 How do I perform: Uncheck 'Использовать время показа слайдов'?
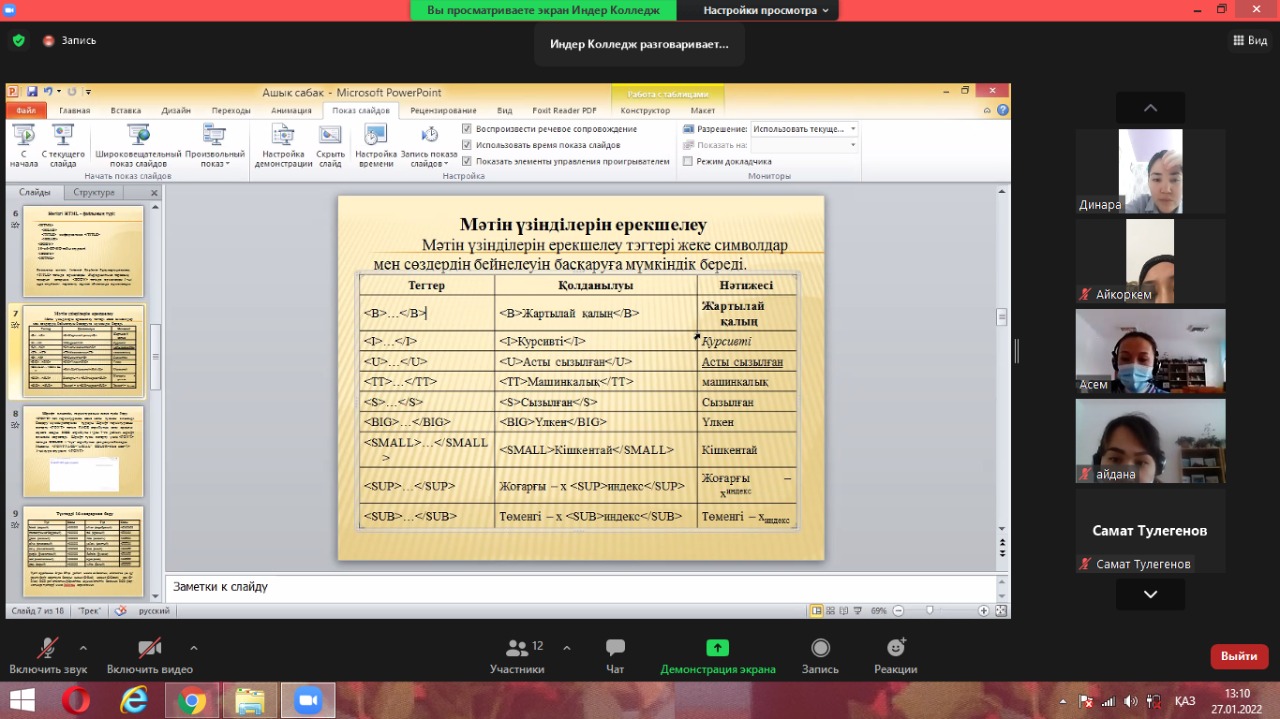point(467,145)
